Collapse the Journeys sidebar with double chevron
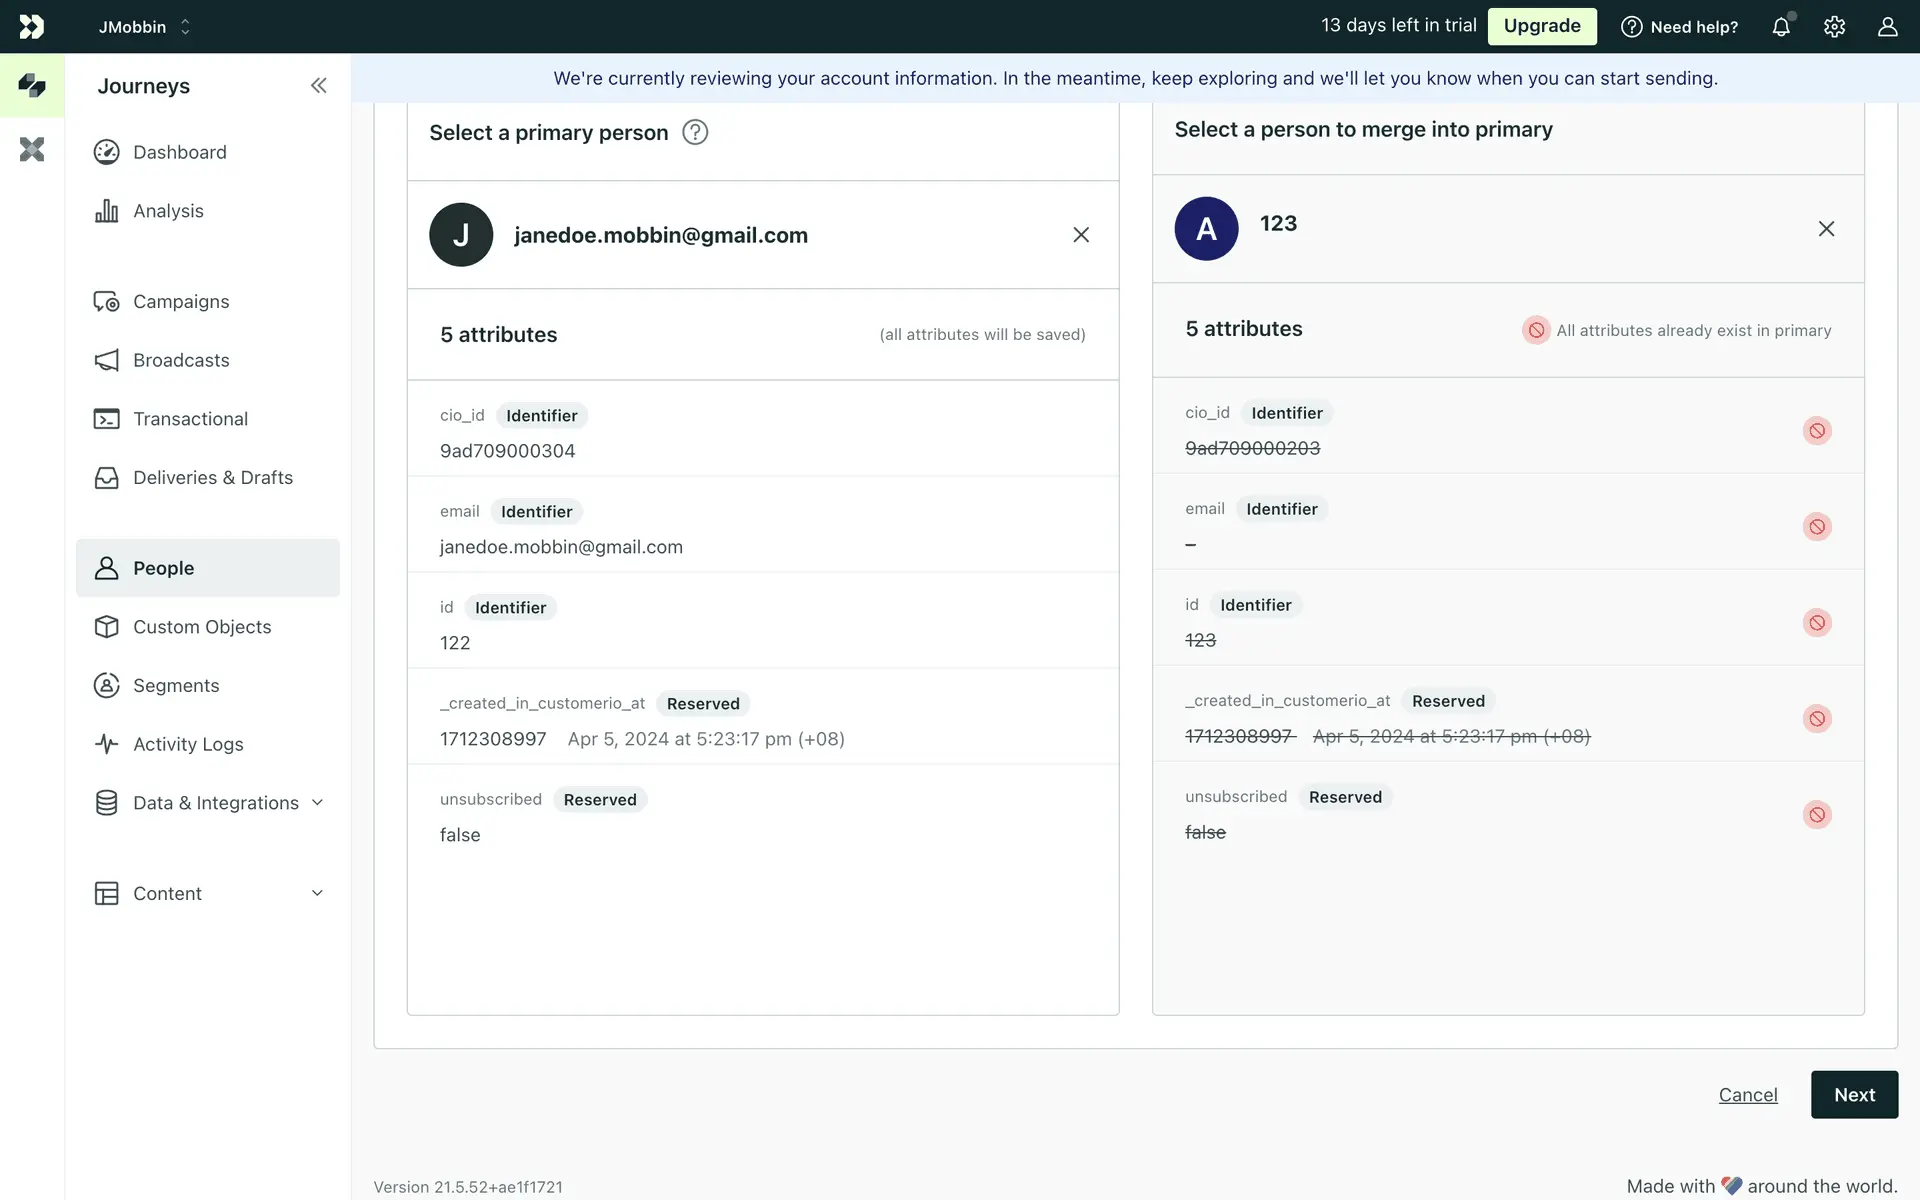The height and width of the screenshot is (1200, 1920). point(318,86)
